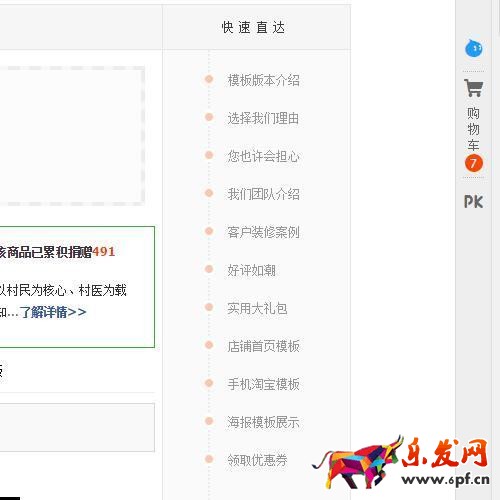View 客户装修案例
Viewport: 500px width, 500px height.
click(x=263, y=232)
